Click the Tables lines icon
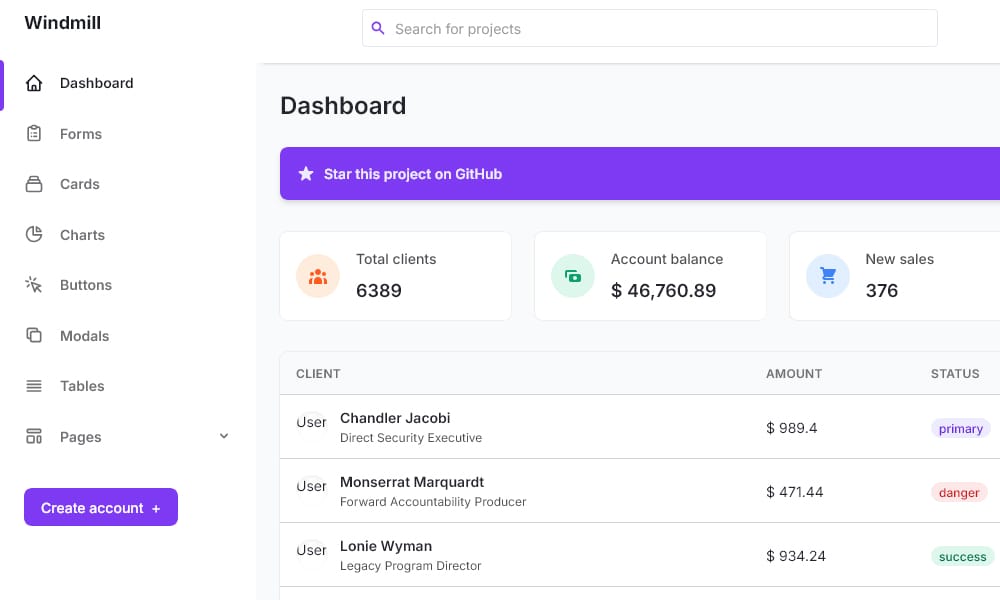 (x=34, y=386)
